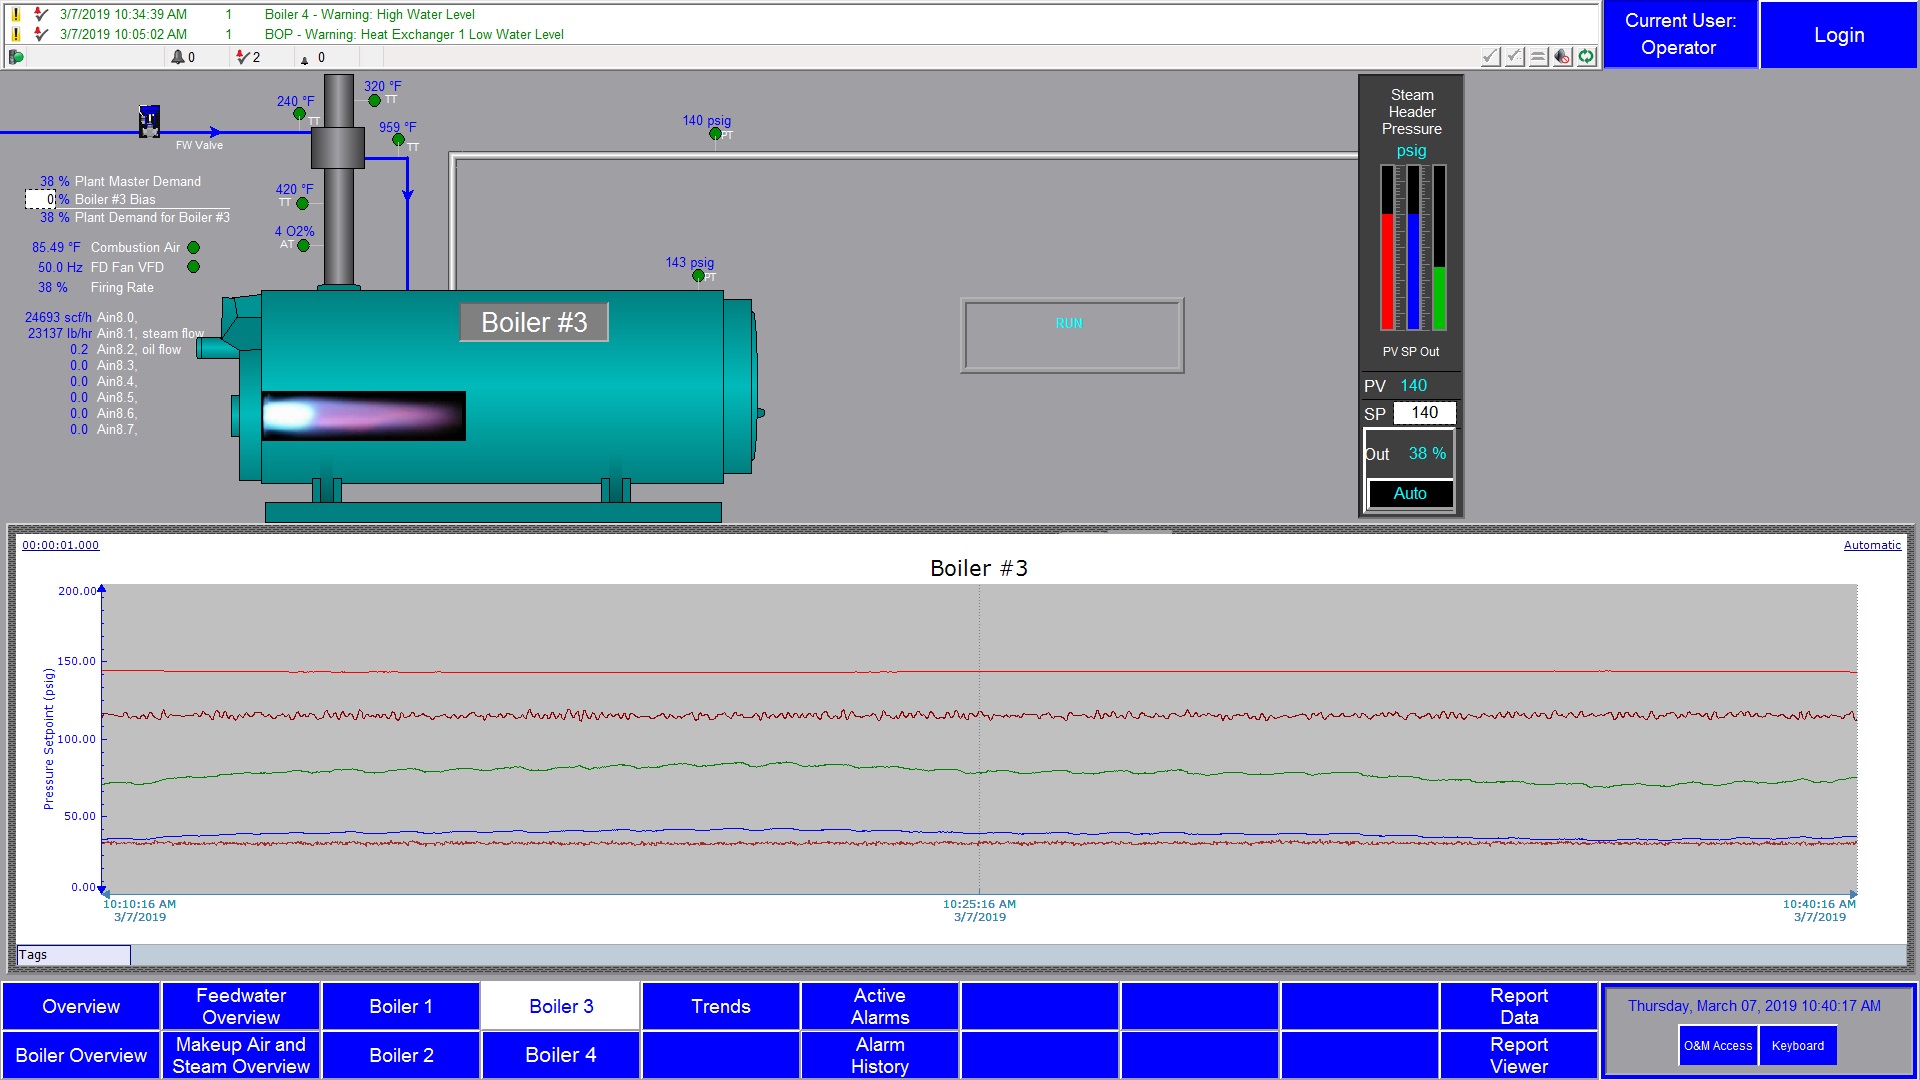
Task: Open the trend time span 00:00:01.000
Action: click(x=61, y=545)
